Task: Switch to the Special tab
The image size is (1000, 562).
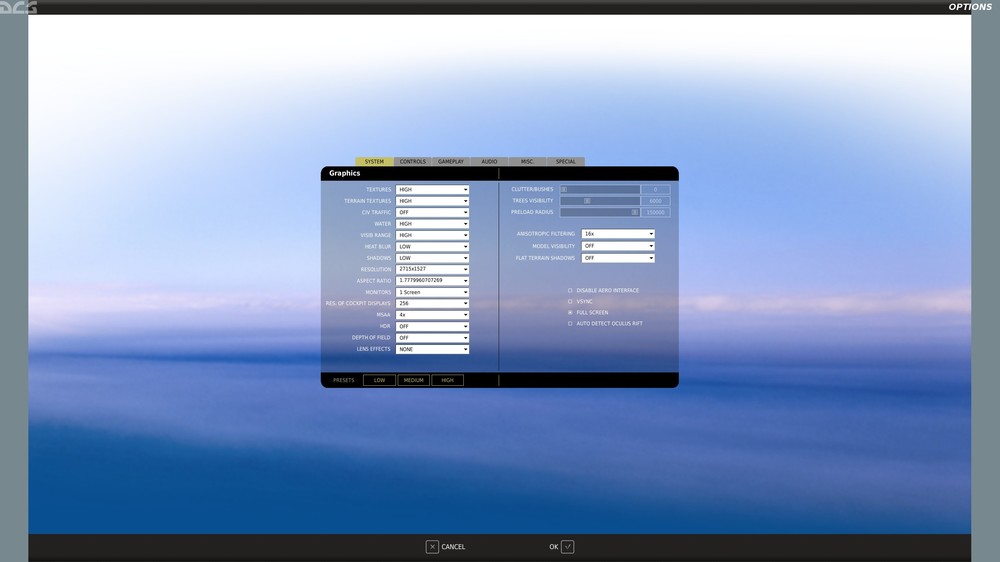Action: tap(566, 161)
